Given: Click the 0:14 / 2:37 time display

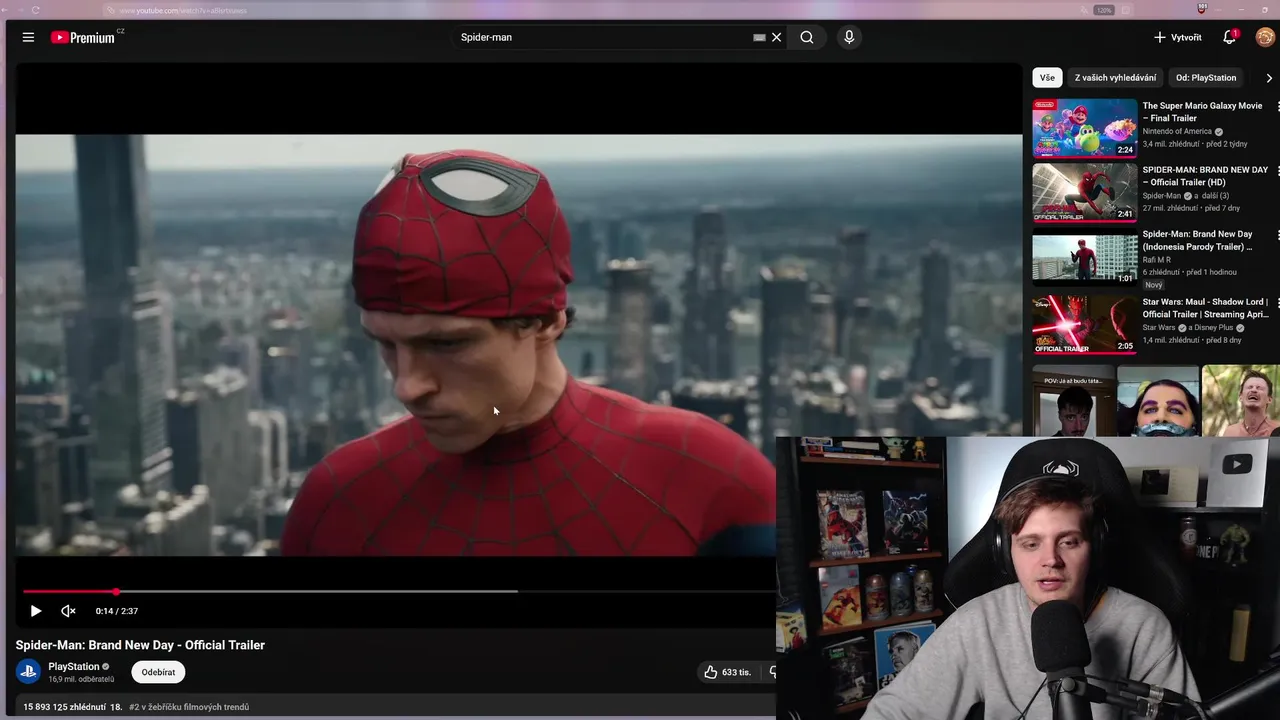Looking at the screenshot, I should (x=117, y=611).
